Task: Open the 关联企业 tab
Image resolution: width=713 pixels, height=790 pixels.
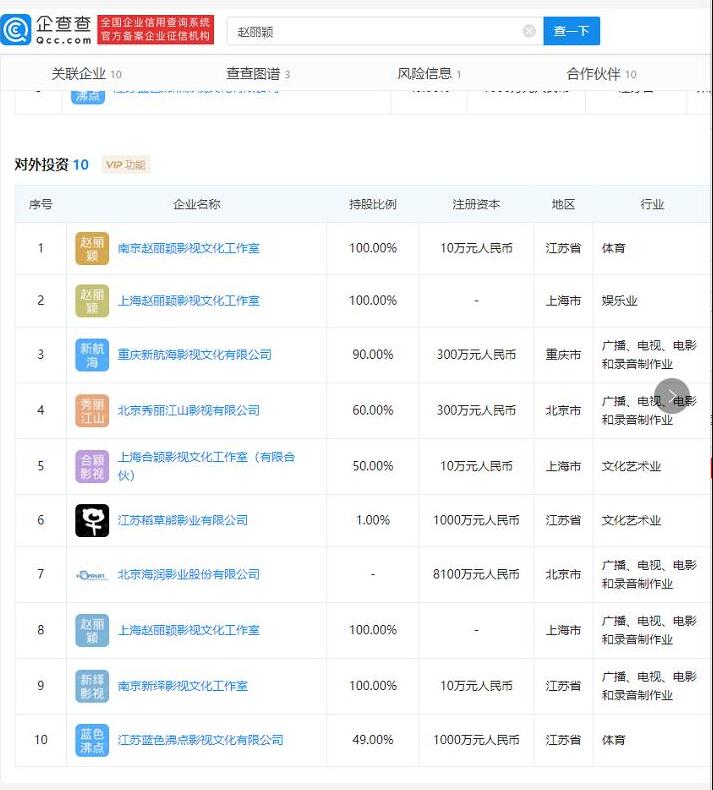Action: tap(86, 74)
